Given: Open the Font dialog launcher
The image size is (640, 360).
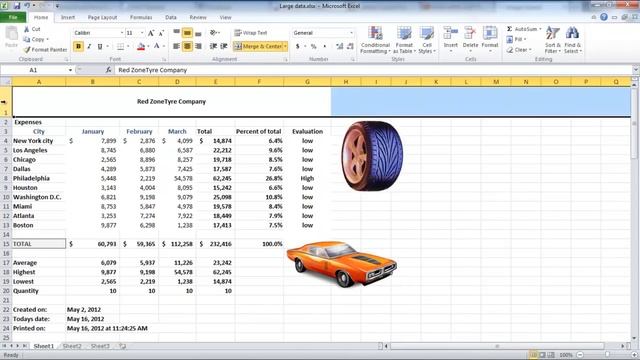Looking at the screenshot, I should click(164, 60).
